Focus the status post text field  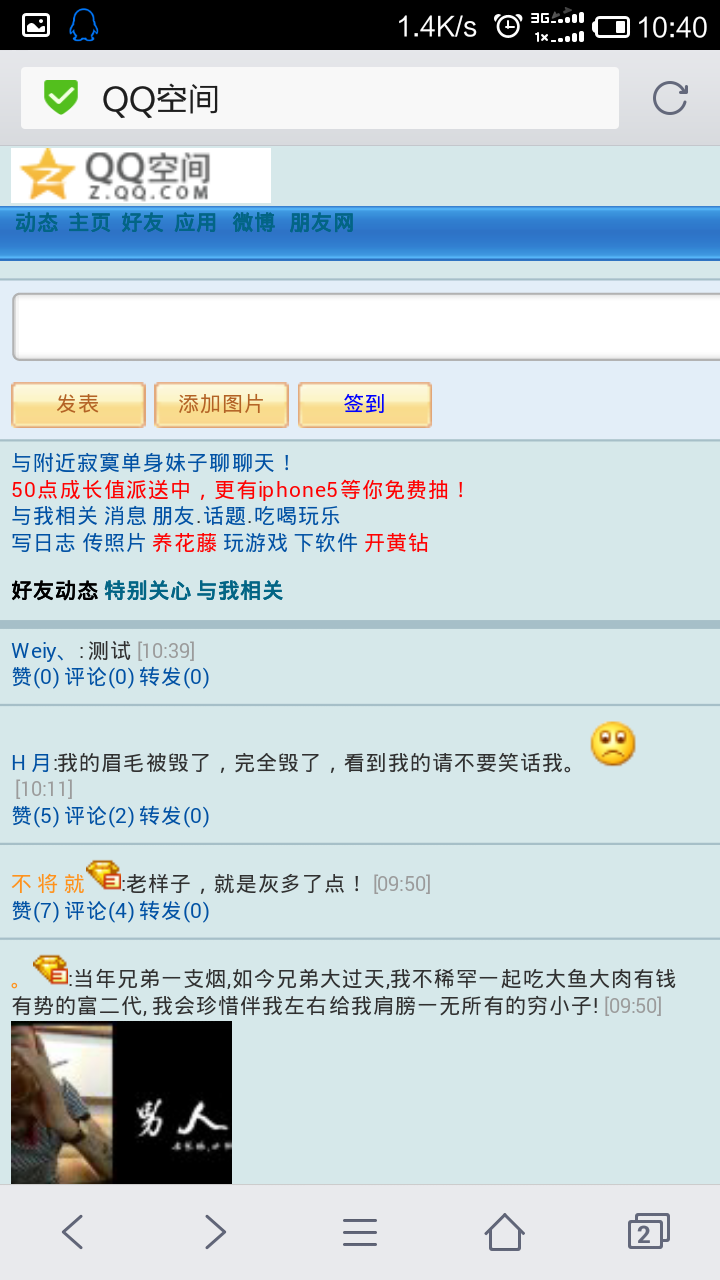click(x=366, y=327)
